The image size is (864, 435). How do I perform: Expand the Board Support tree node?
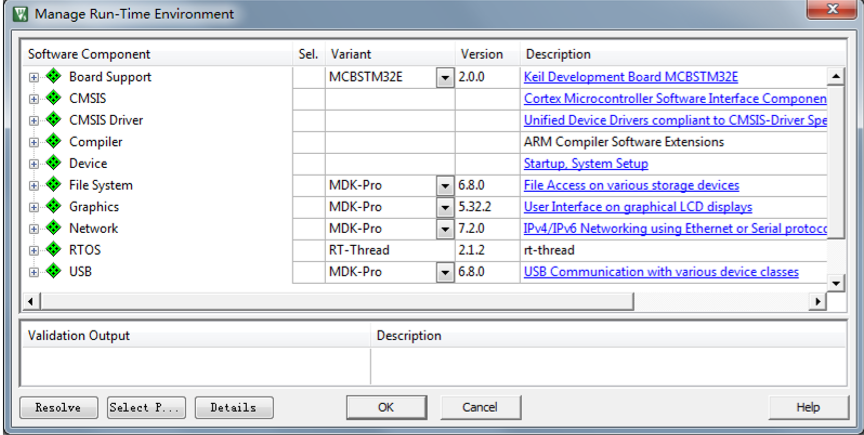(34, 78)
